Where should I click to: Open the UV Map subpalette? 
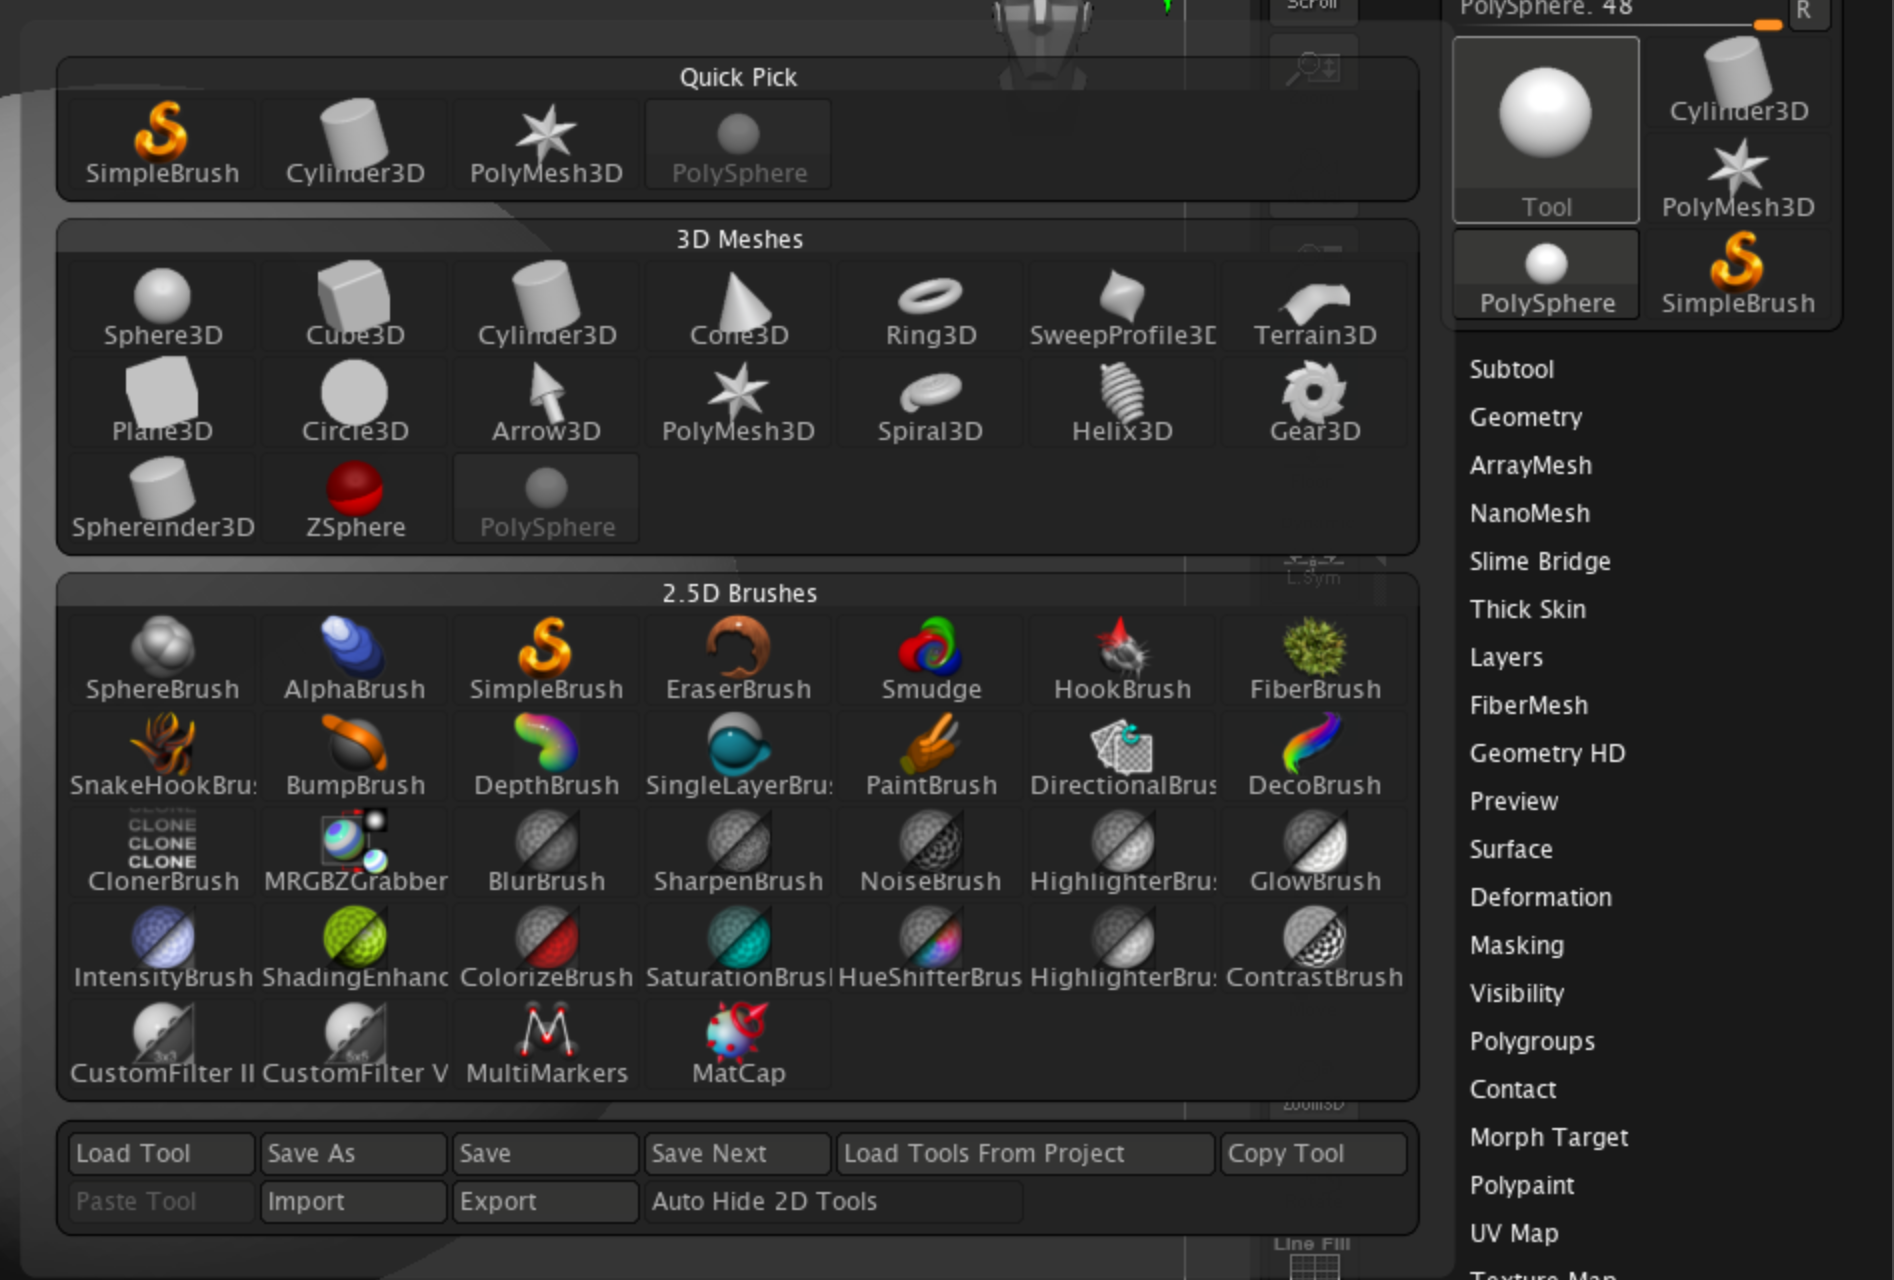click(x=1514, y=1233)
